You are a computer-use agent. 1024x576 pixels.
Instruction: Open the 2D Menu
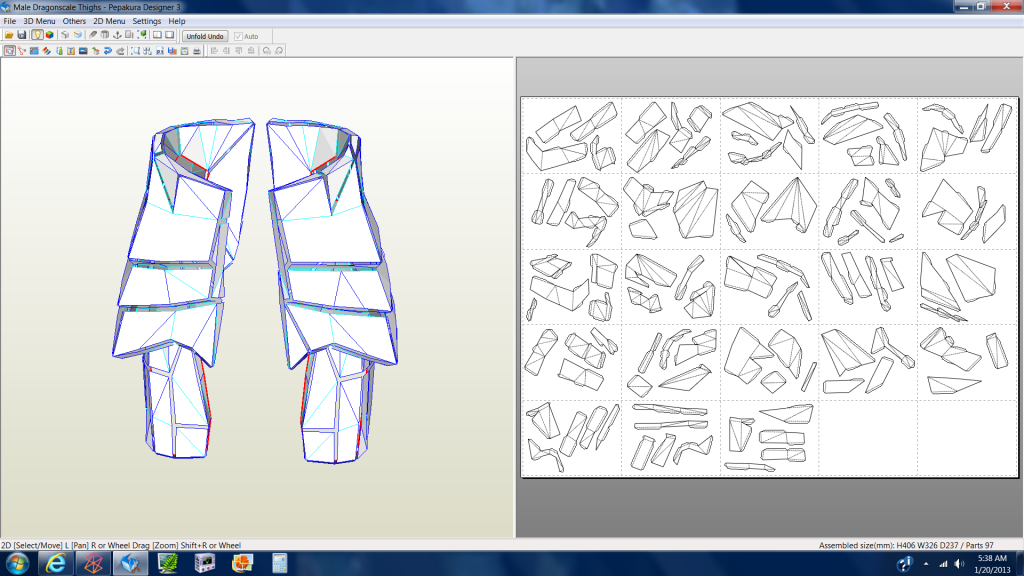109,21
